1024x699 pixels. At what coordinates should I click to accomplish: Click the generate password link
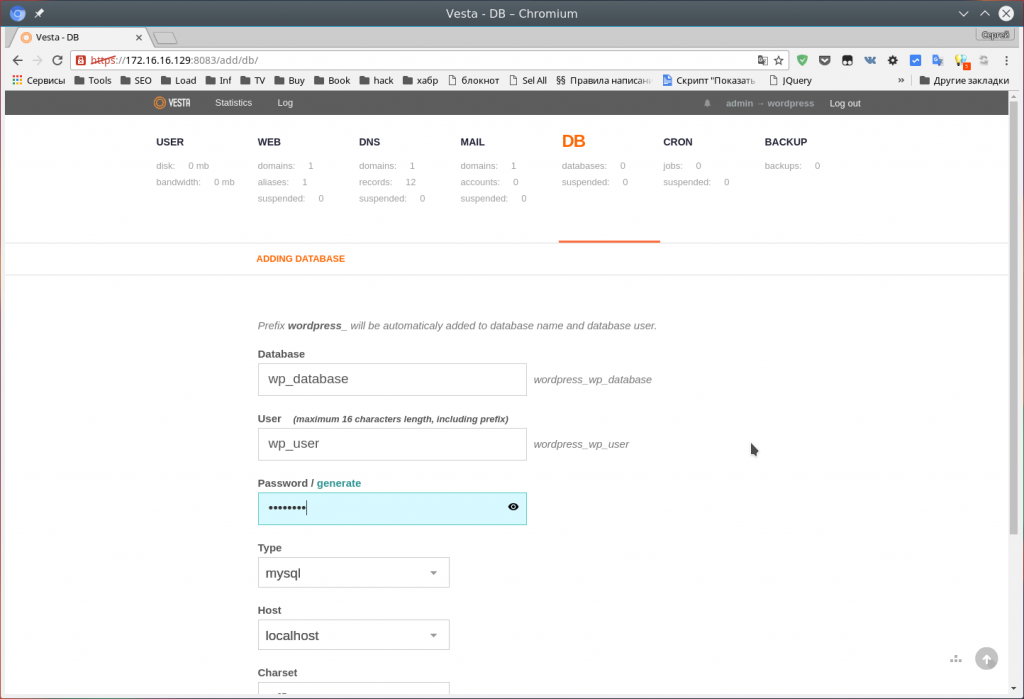click(x=339, y=483)
